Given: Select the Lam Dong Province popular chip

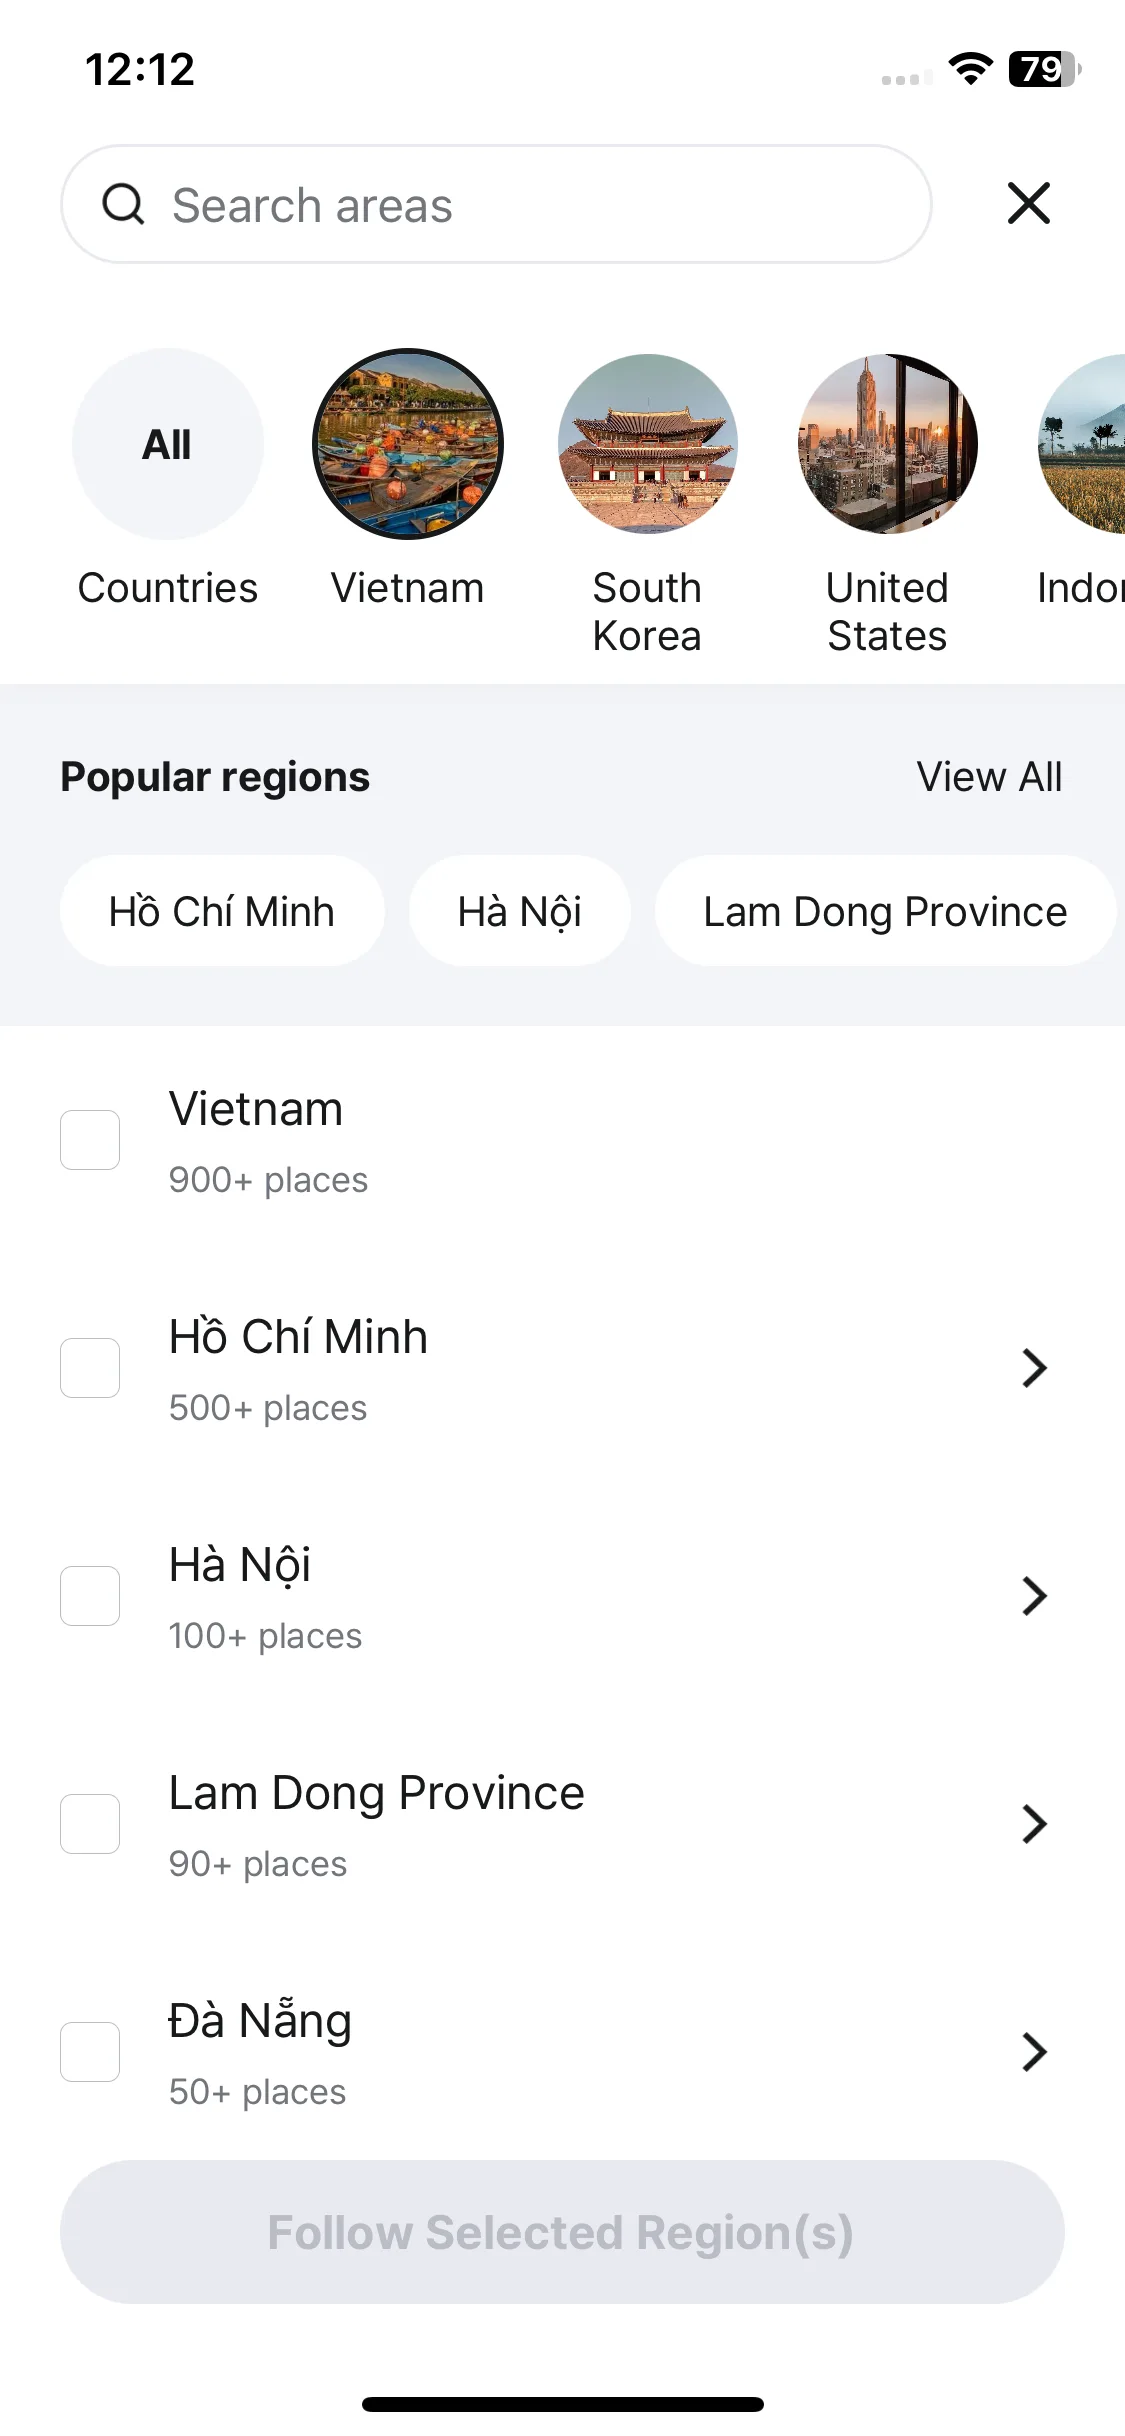Looking at the screenshot, I should click(886, 911).
